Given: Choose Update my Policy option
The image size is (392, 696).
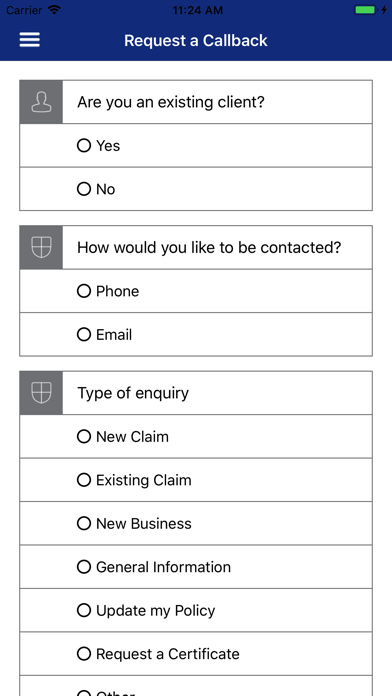Looking at the screenshot, I should 196,610.
